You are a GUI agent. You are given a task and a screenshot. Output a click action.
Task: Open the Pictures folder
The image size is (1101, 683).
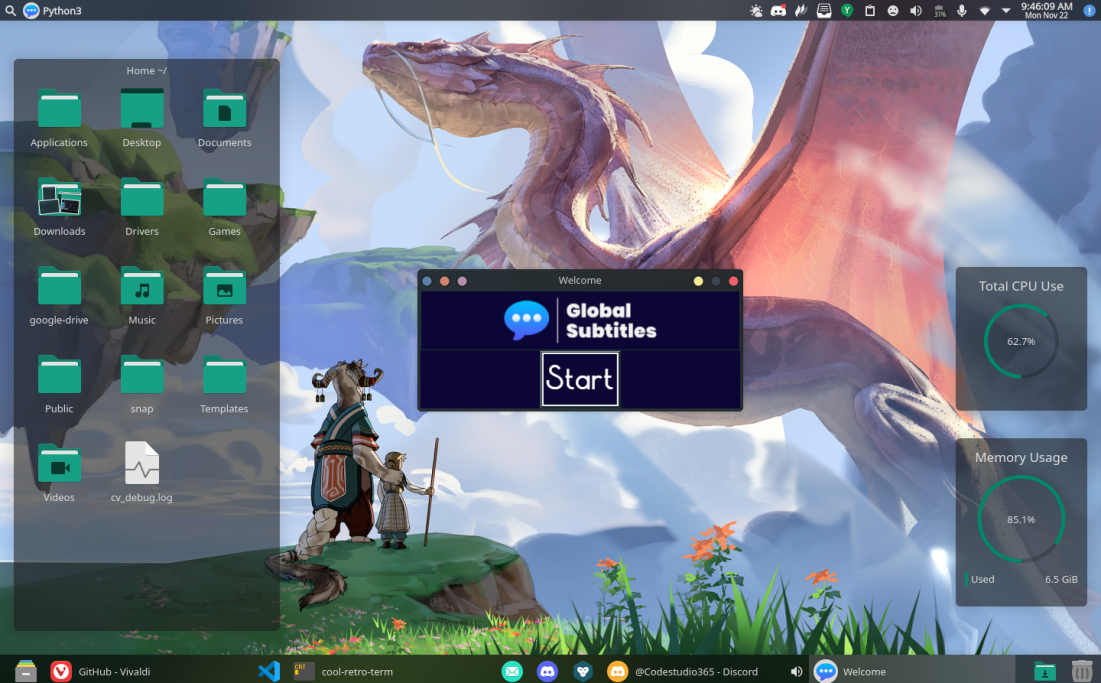point(224,296)
